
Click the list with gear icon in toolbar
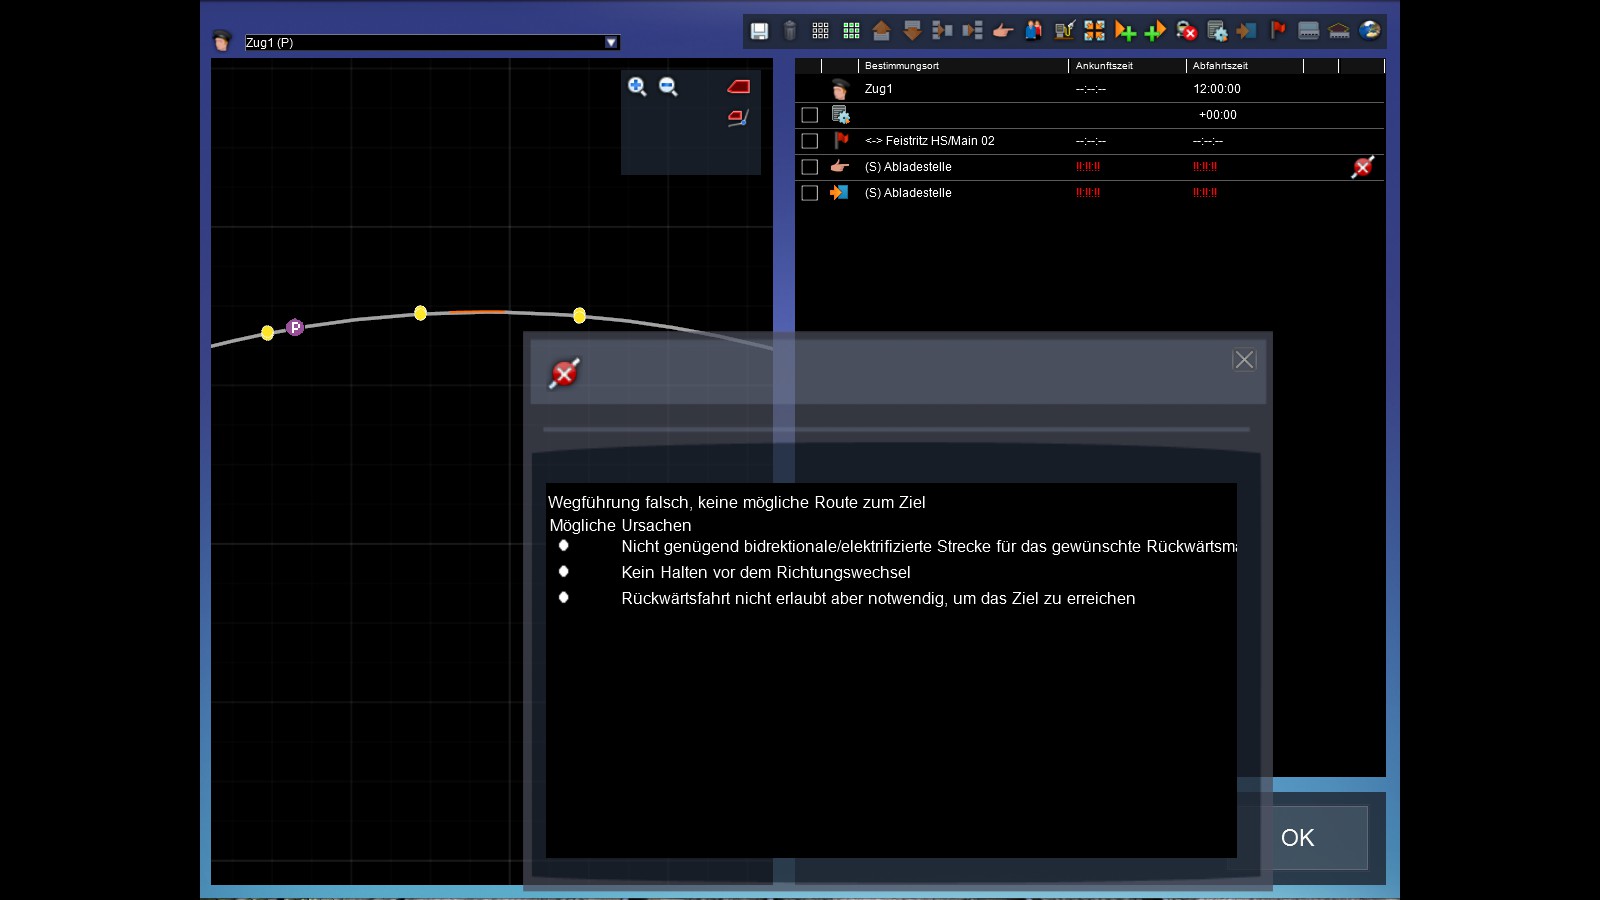point(1217,31)
